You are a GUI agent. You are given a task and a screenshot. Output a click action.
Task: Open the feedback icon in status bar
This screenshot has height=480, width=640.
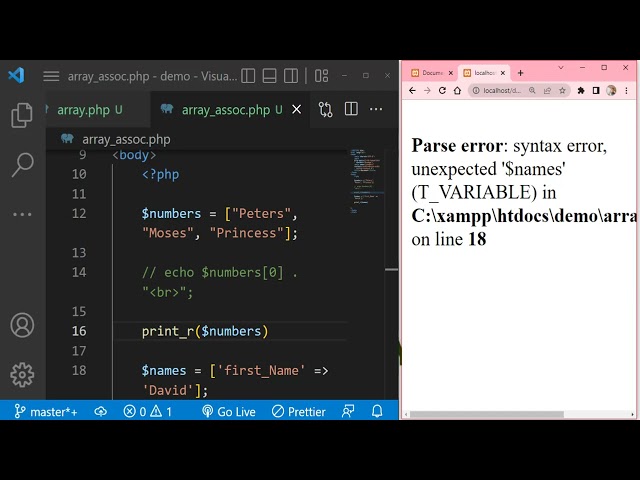(x=348, y=411)
